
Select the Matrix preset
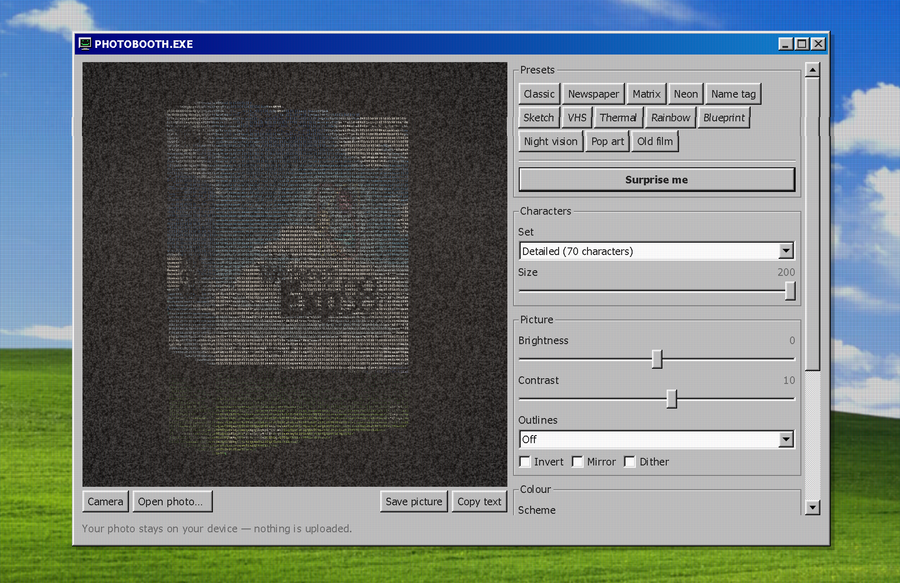pyautogui.click(x=646, y=94)
